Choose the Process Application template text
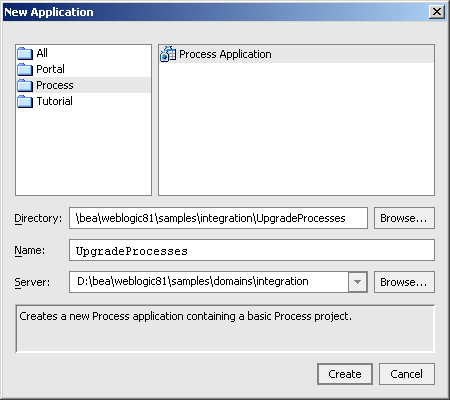Viewport: 450px width, 400px height. point(225,54)
